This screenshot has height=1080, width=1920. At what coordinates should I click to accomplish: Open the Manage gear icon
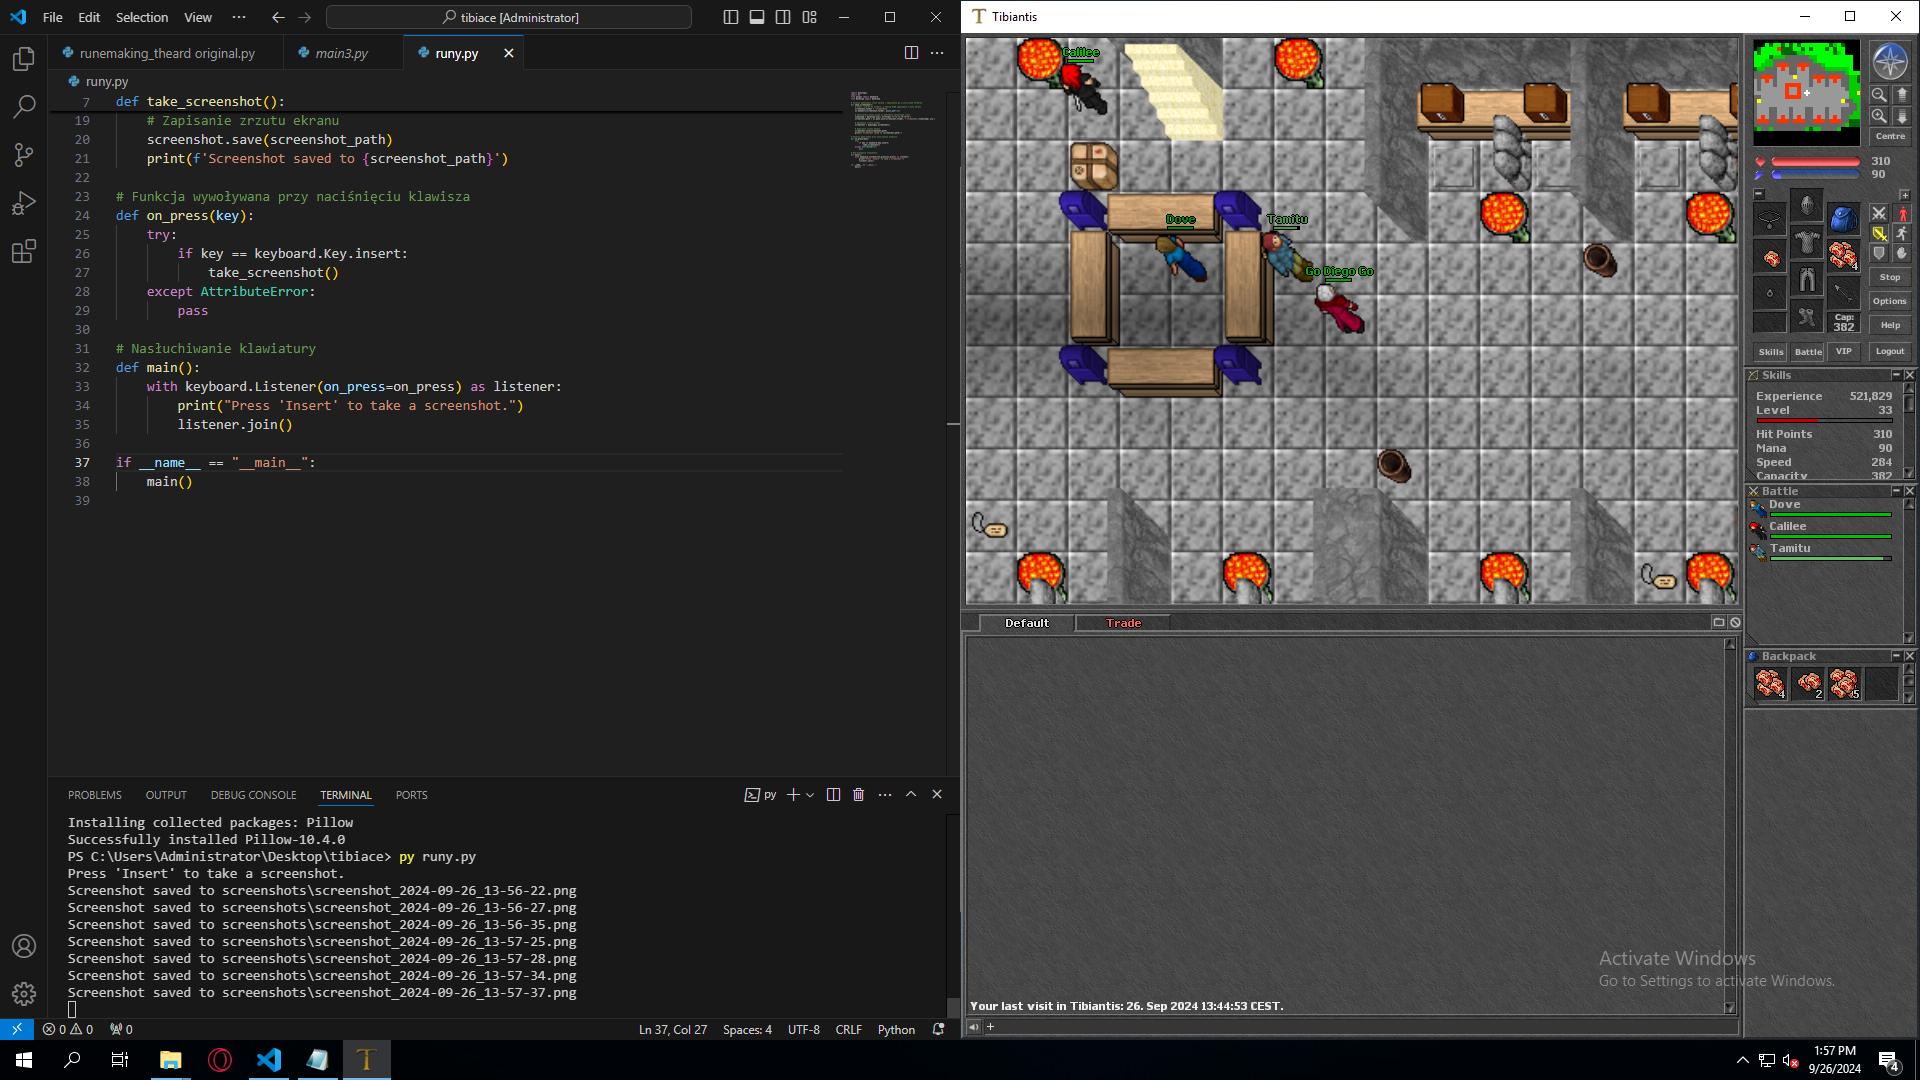click(x=24, y=994)
